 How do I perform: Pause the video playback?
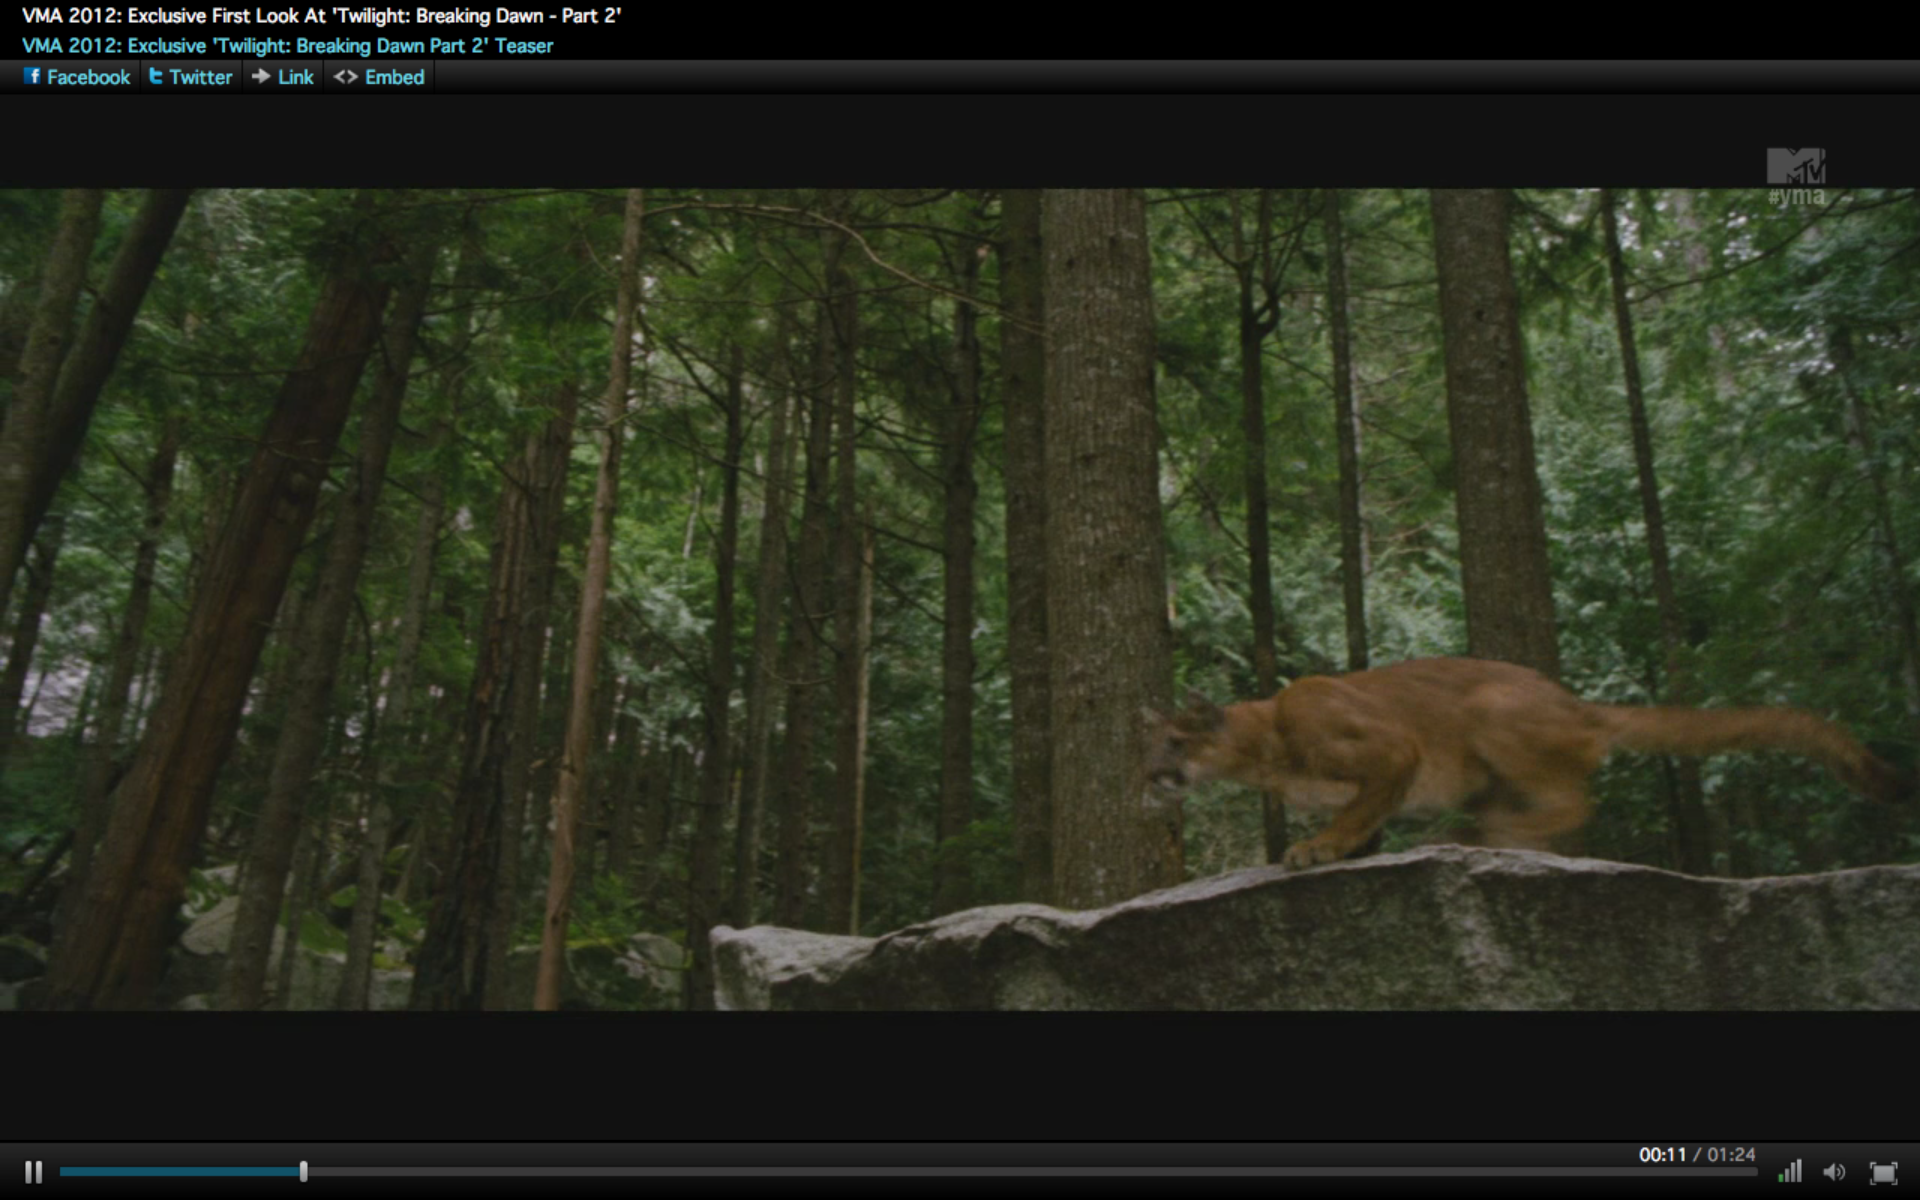[33, 1172]
